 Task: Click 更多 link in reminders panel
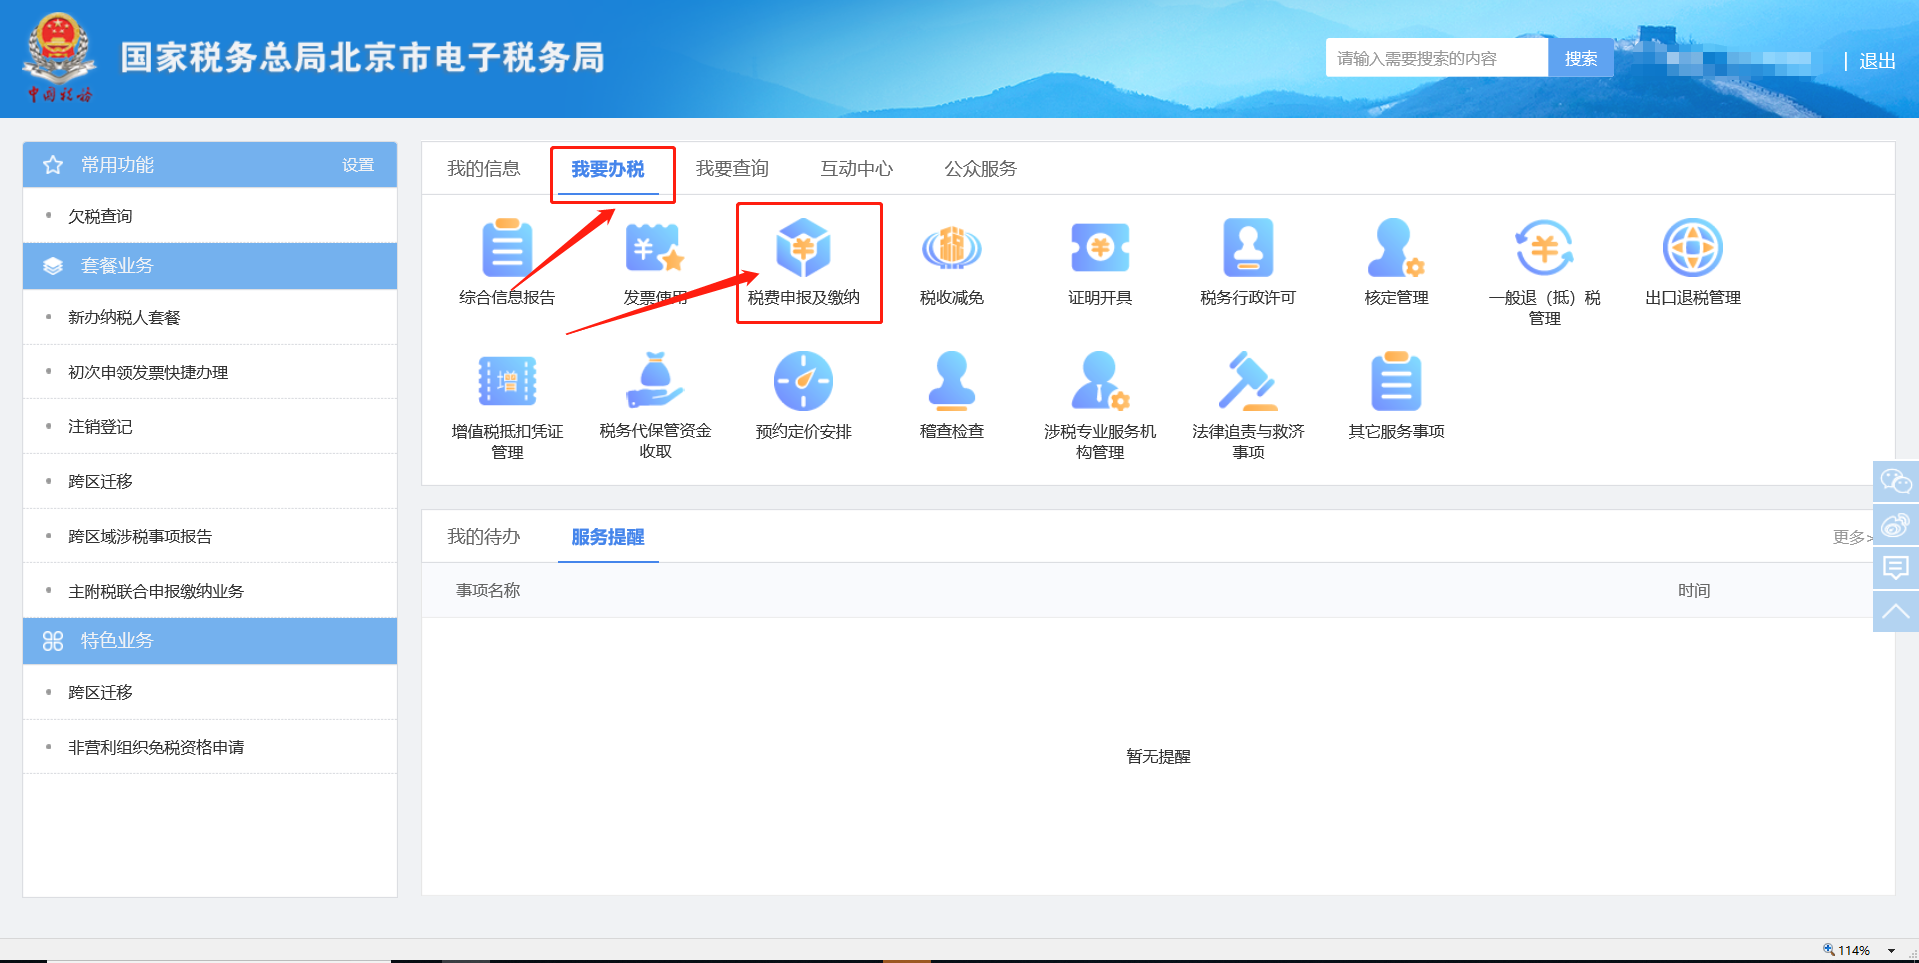click(1853, 537)
